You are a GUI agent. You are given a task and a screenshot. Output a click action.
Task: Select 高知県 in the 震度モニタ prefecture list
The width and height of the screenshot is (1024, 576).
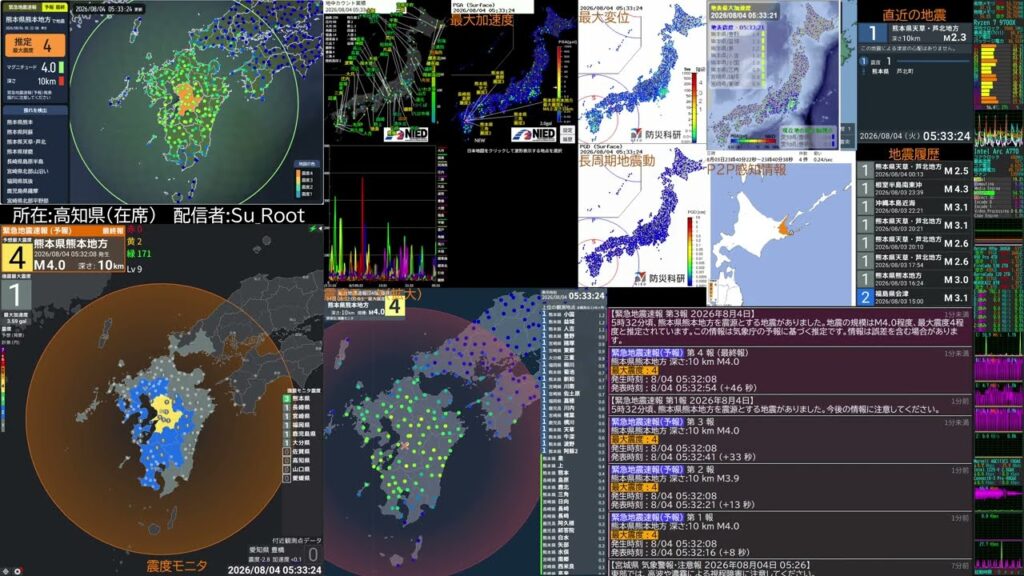point(302,460)
